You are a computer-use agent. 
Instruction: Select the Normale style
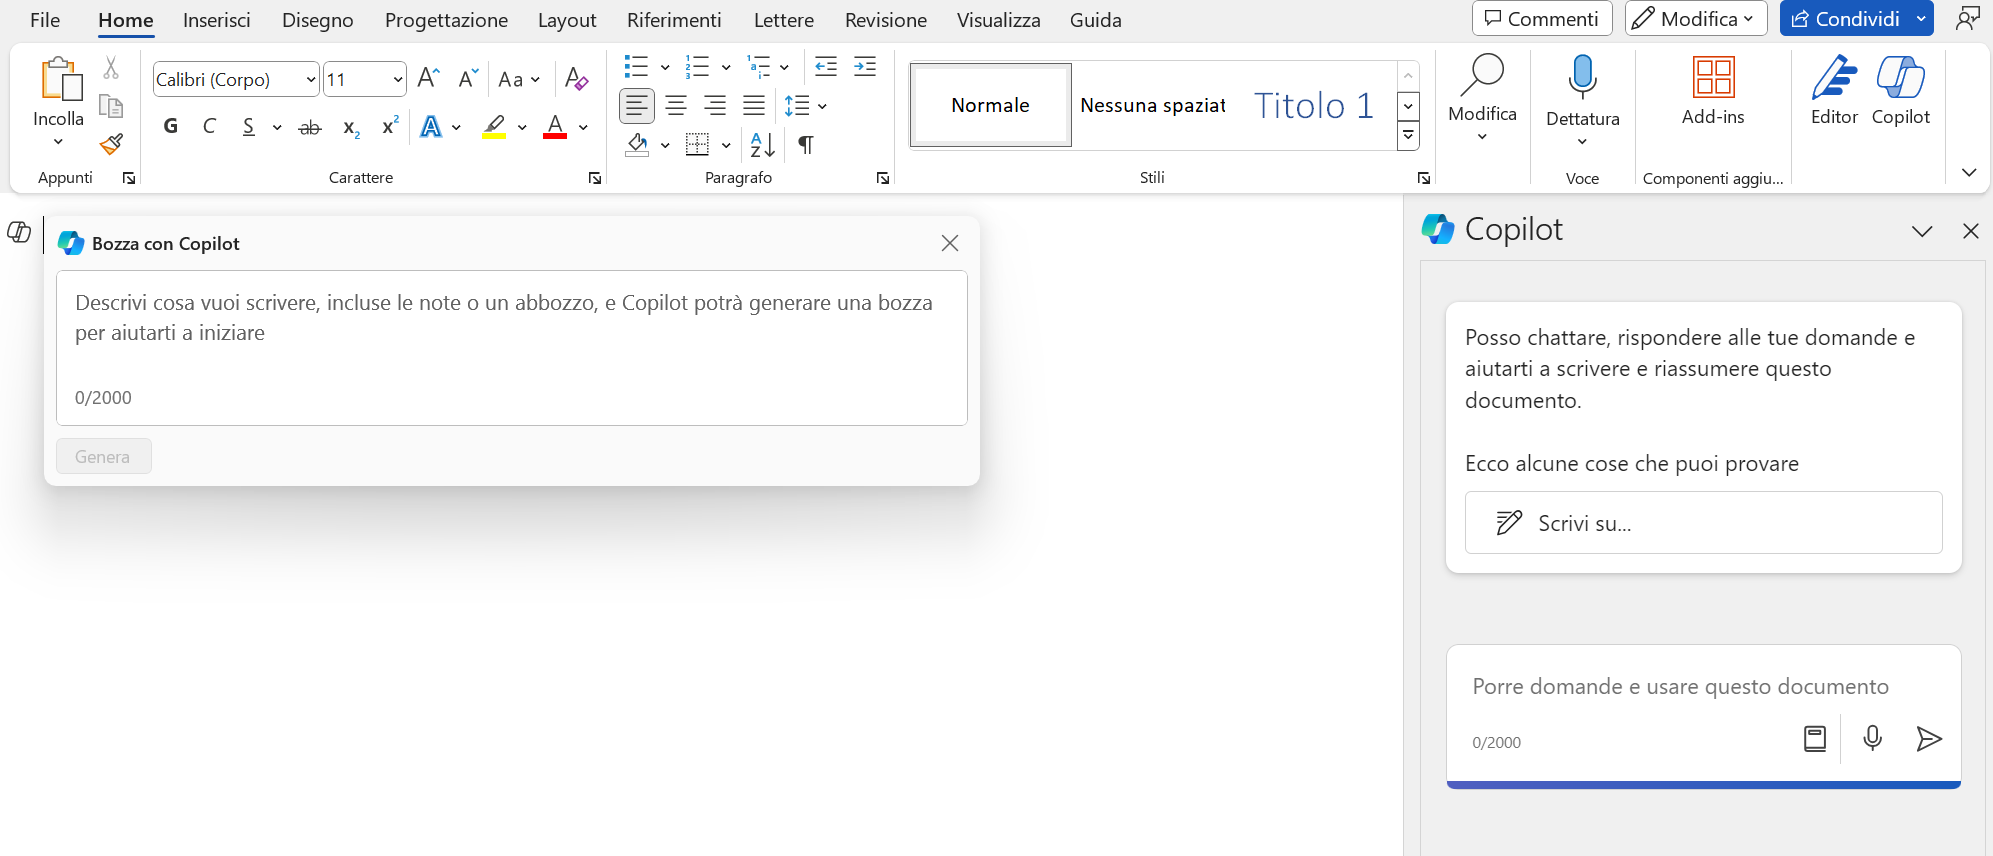coord(991,105)
